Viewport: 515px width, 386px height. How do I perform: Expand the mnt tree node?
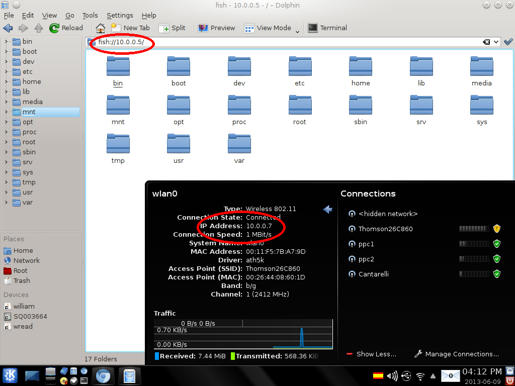pyautogui.click(x=6, y=112)
